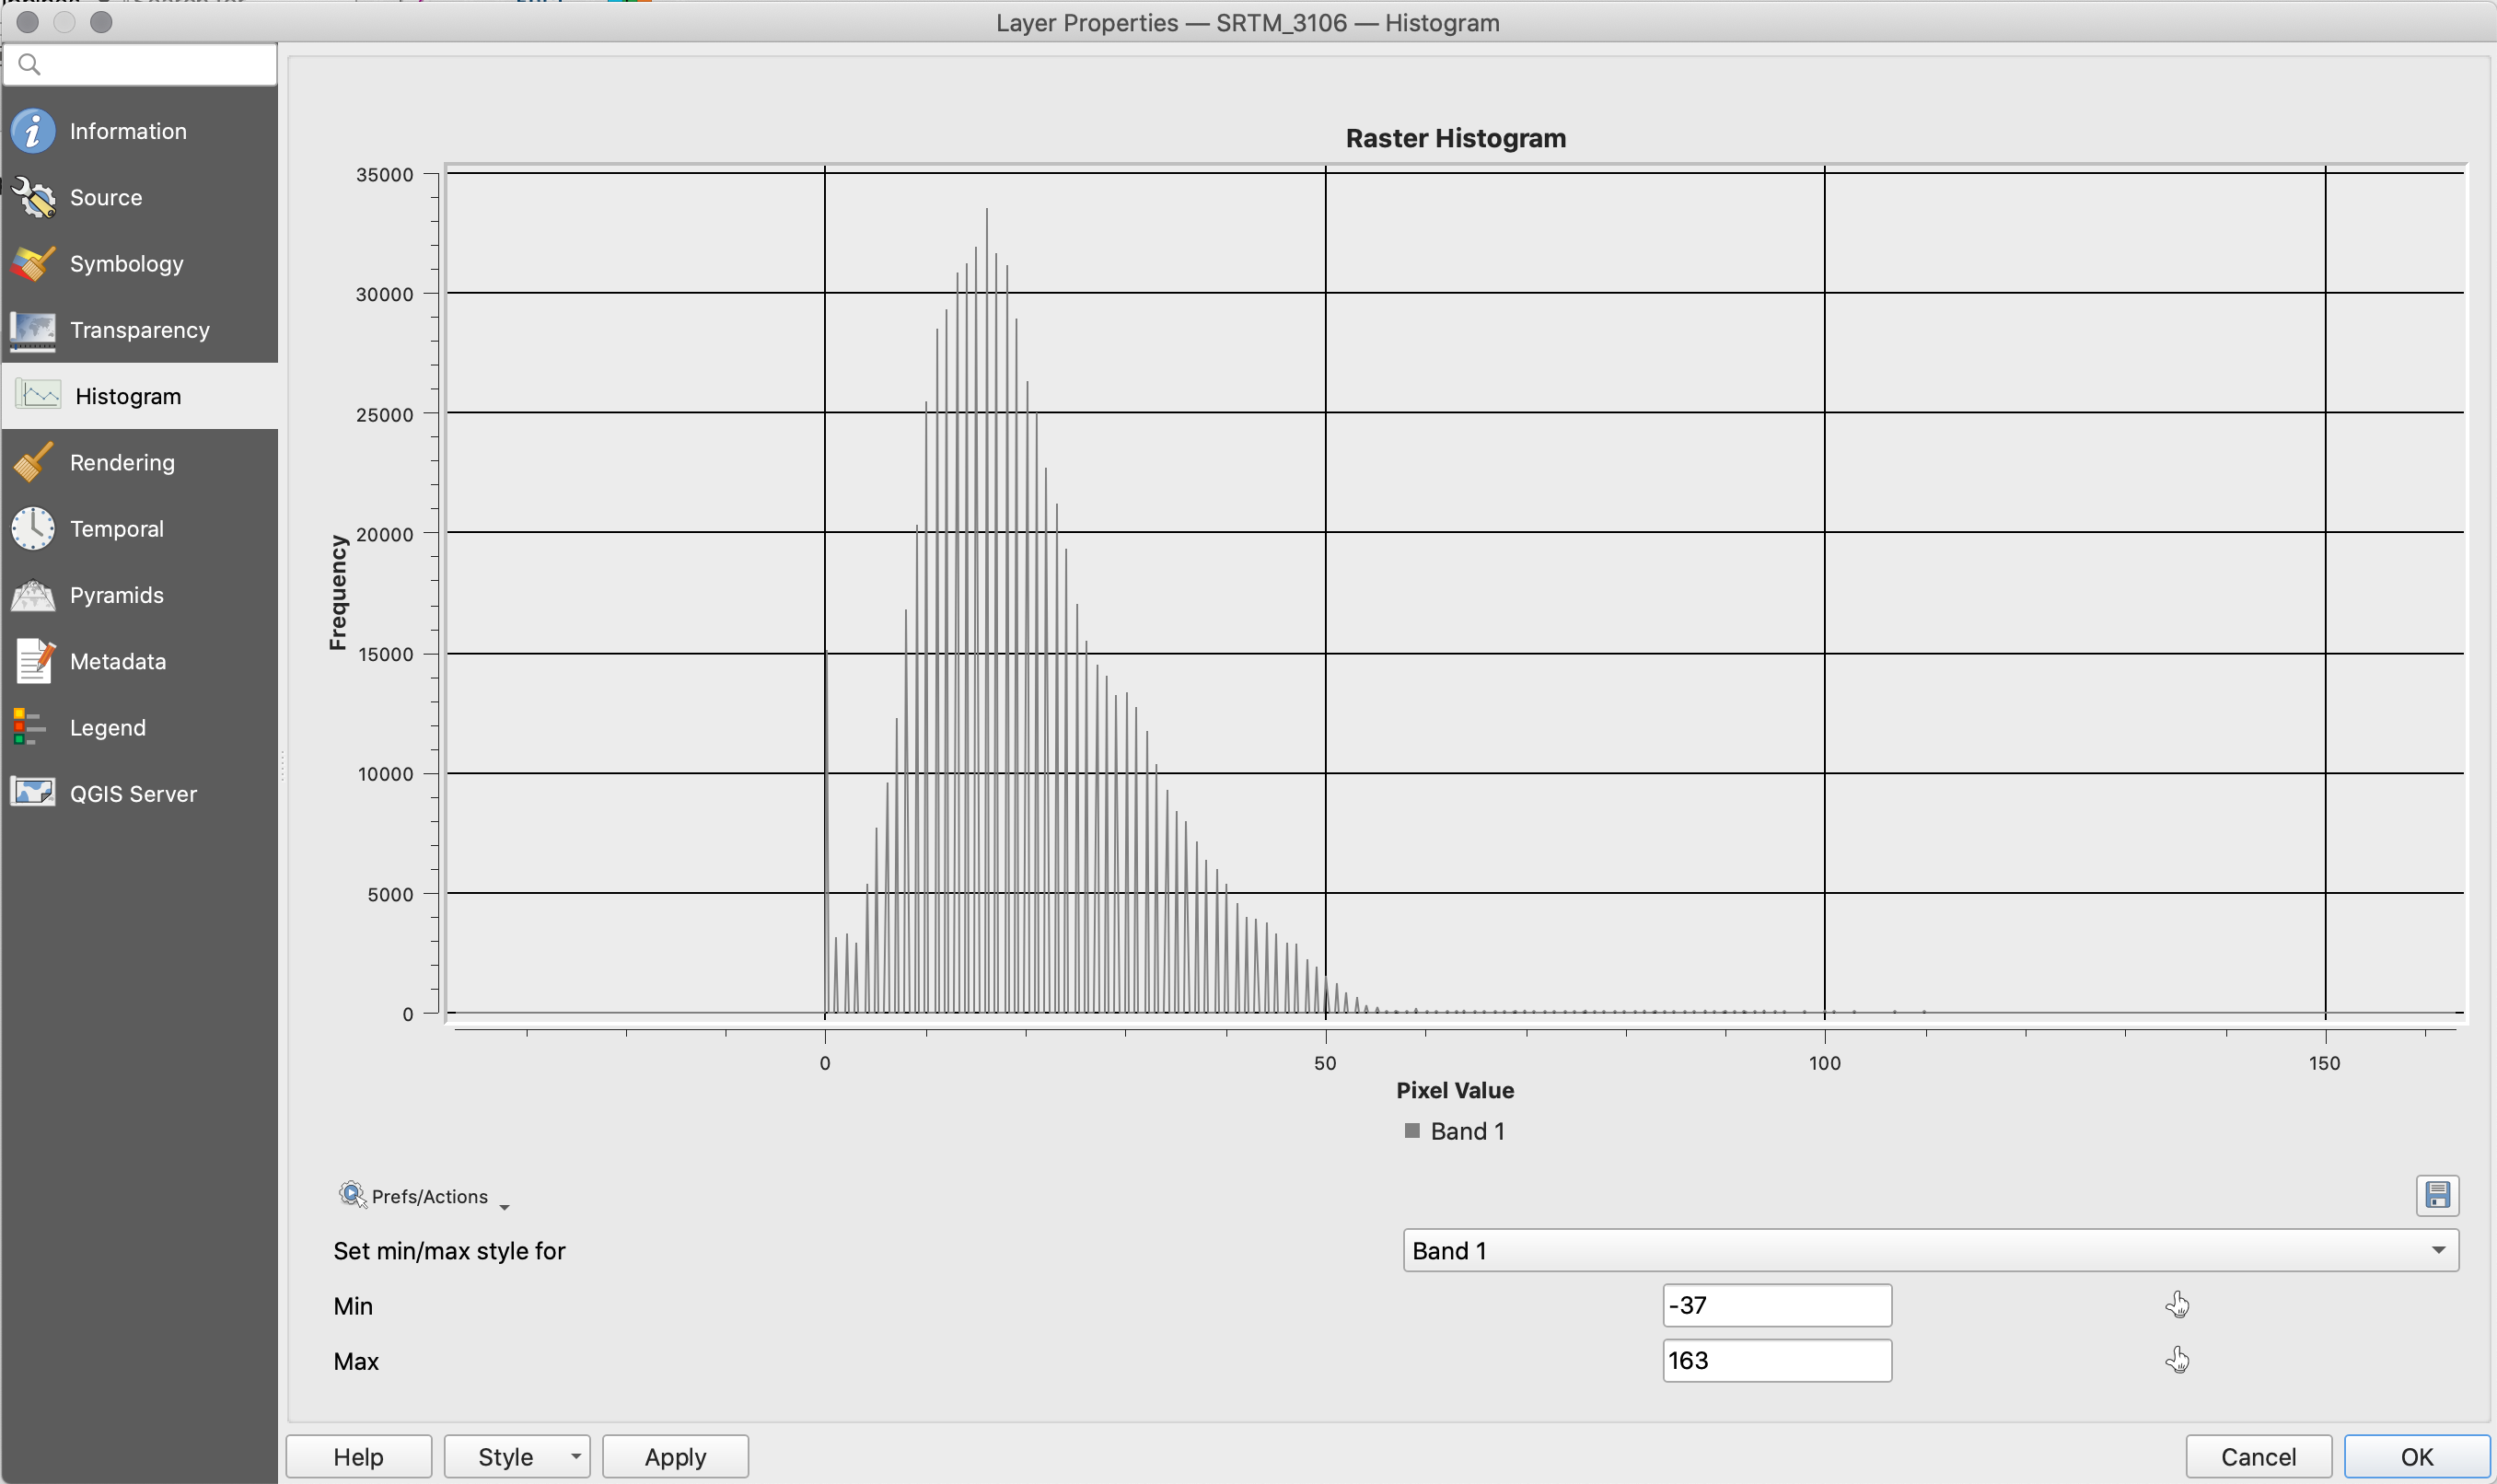2497x1484 pixels.
Task: Pick Min value on graph hand icon
Action: 2177,1304
